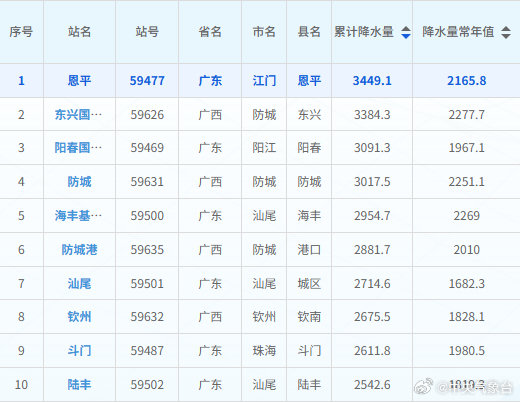
Task: Click the 广东 province cell in row 1
Action: tap(210, 81)
